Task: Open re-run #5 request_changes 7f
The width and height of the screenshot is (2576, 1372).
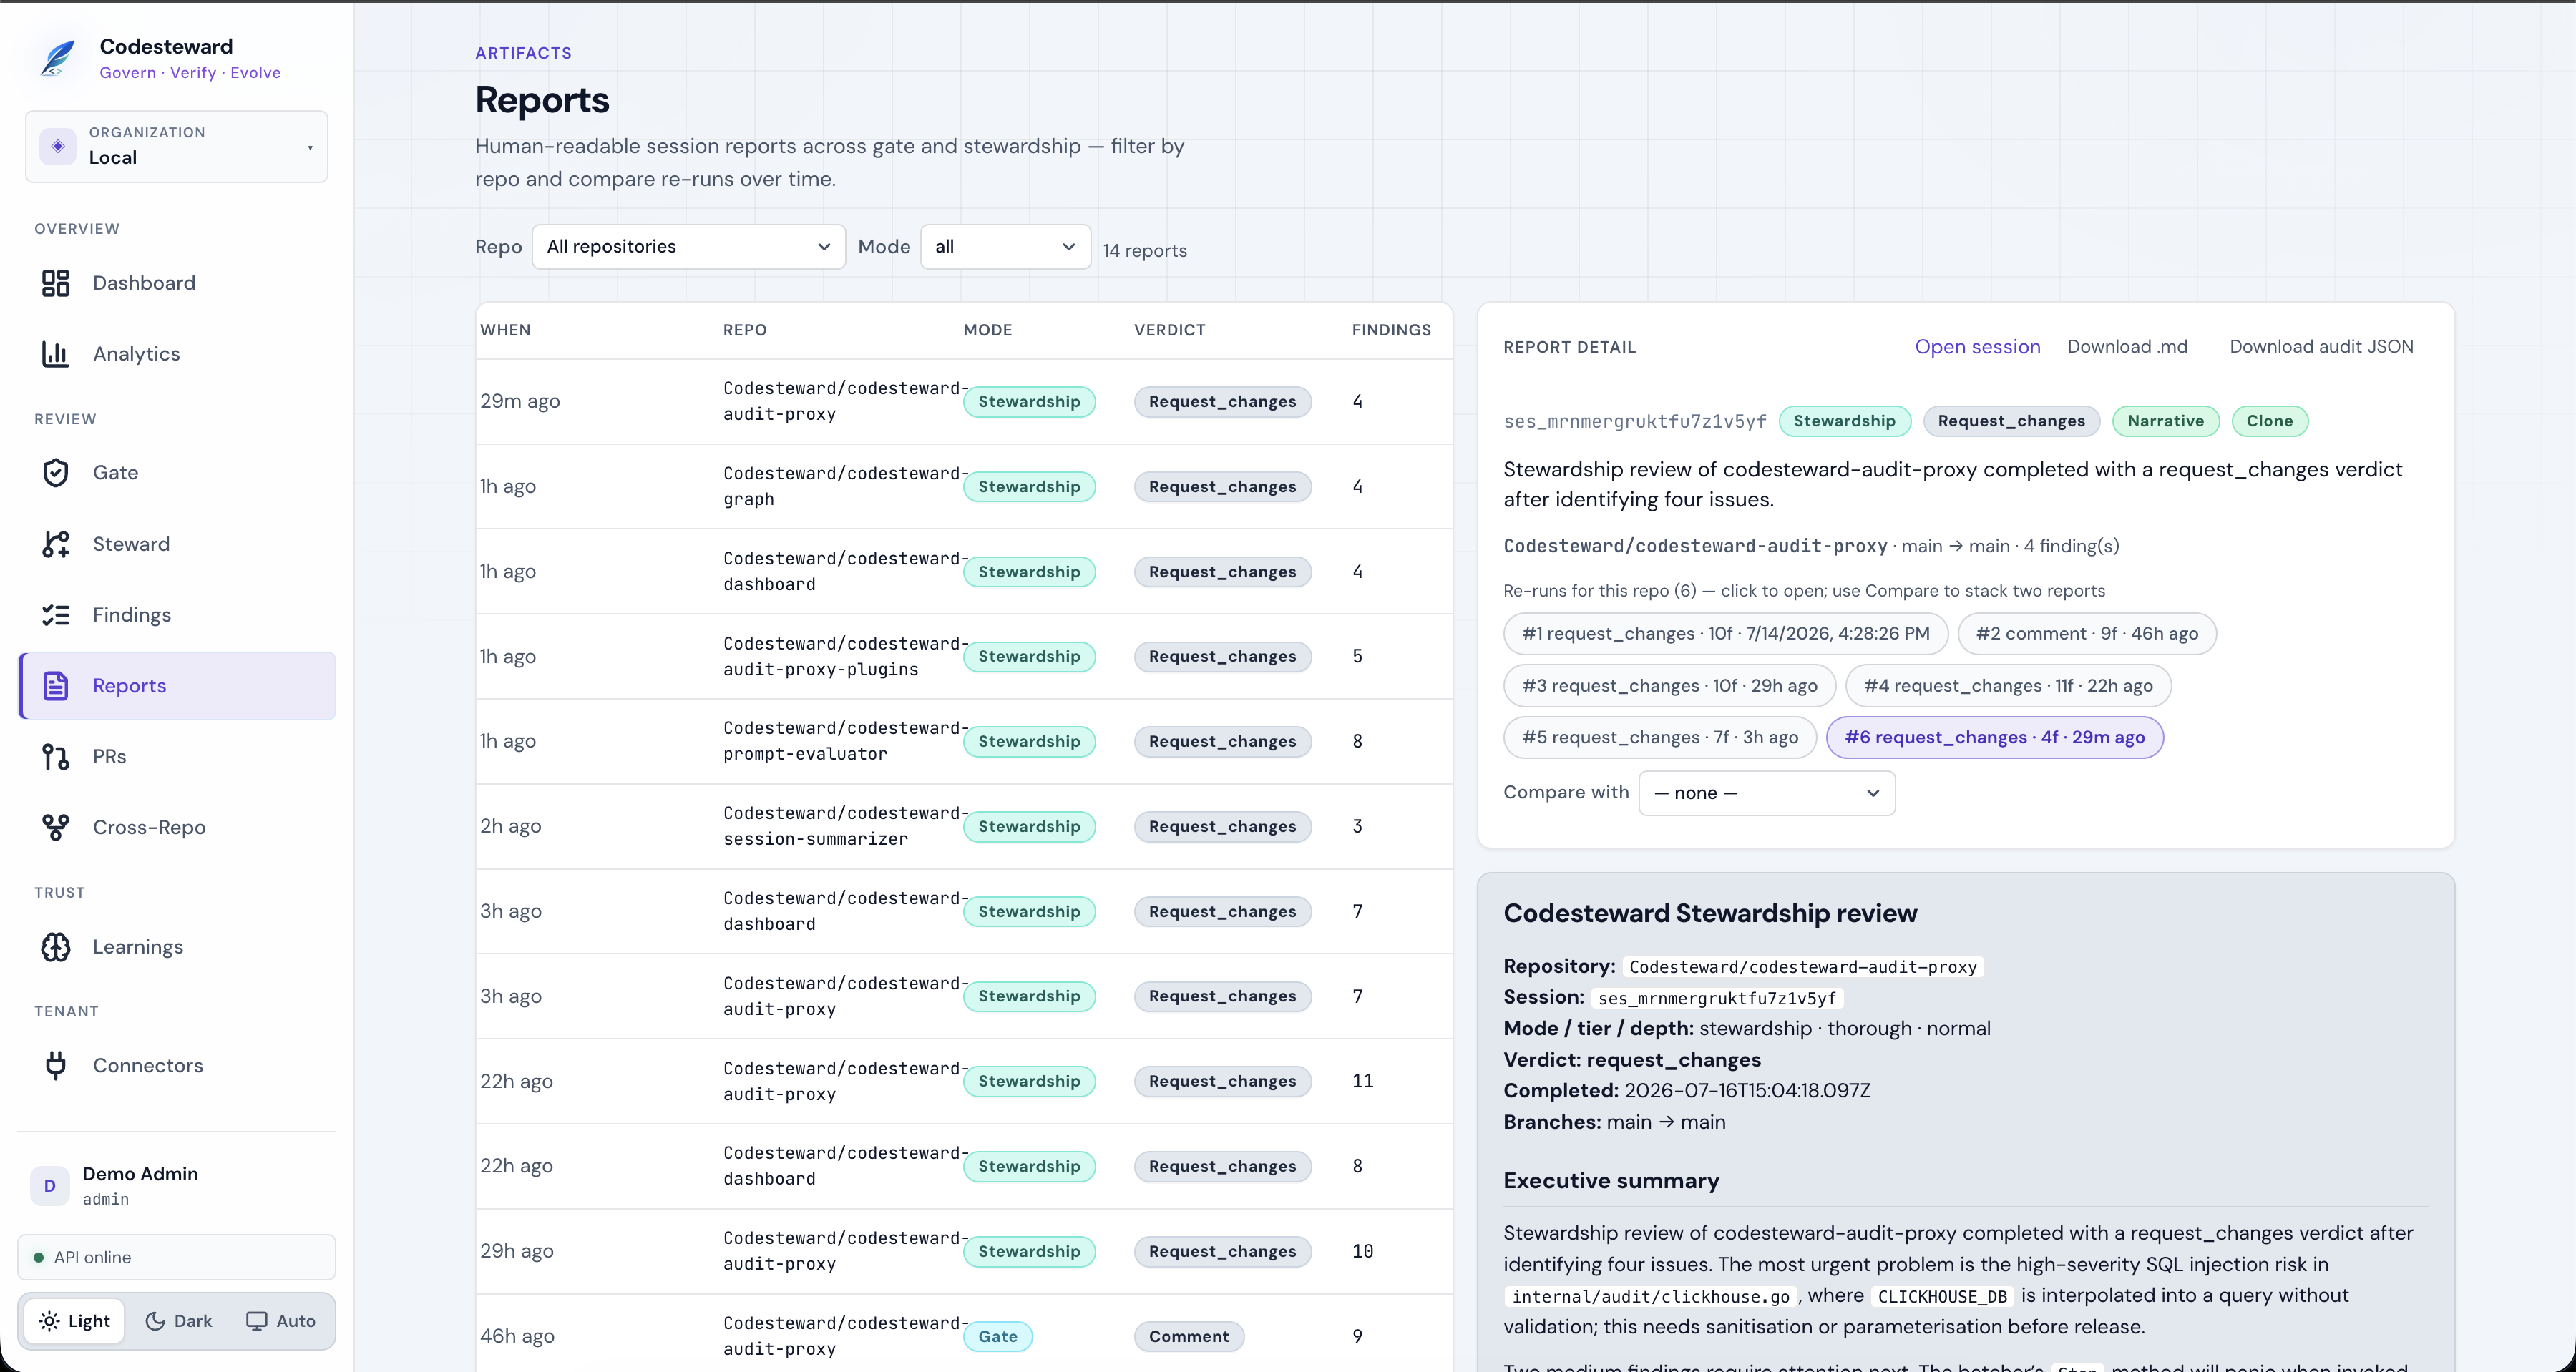Action: [1659, 738]
